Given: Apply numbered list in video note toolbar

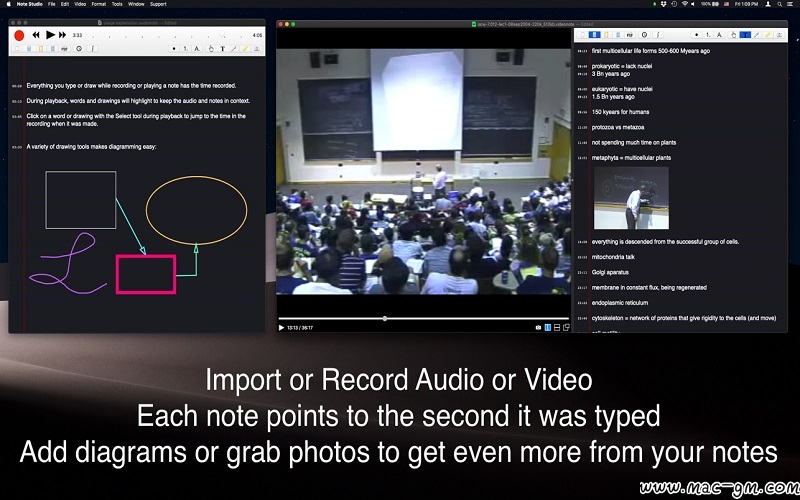Looking at the screenshot, I should coord(708,35).
